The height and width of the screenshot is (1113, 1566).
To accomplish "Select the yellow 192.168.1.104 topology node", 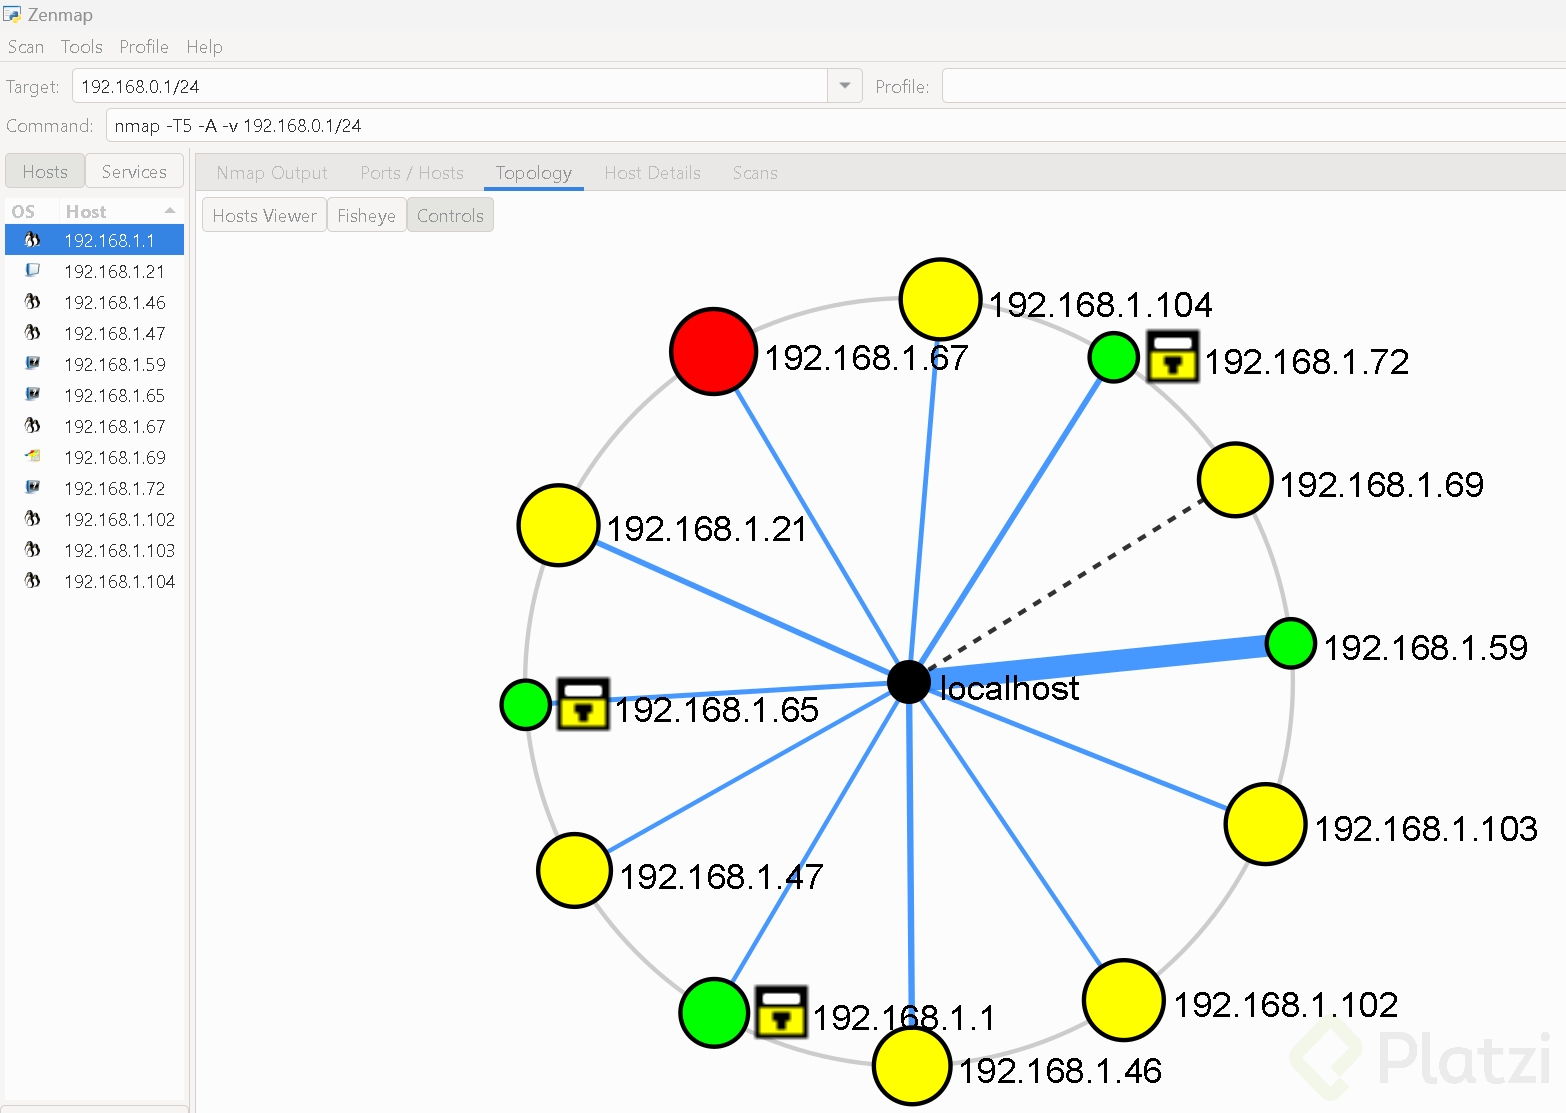I will [x=939, y=299].
